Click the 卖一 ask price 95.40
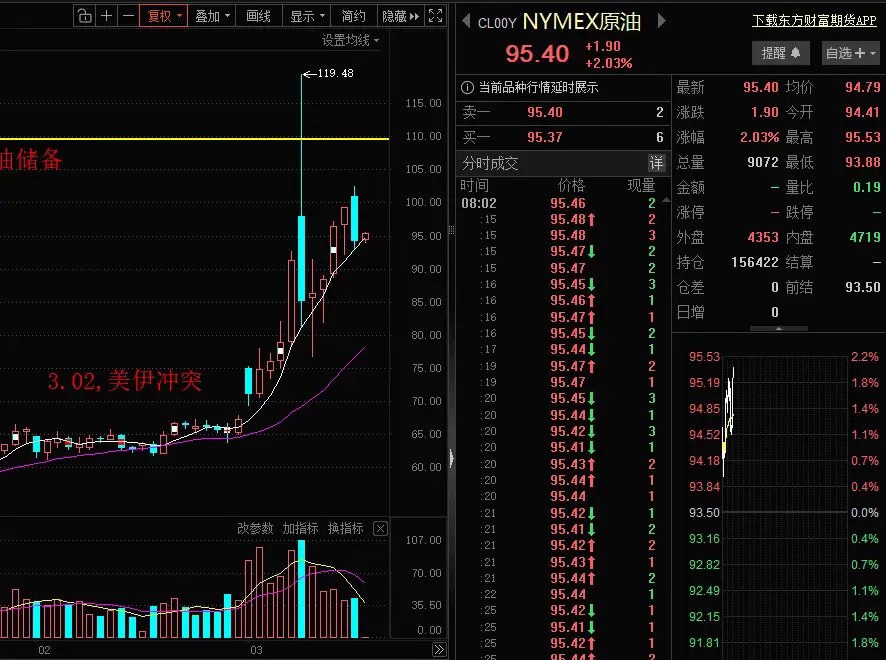 (x=545, y=112)
